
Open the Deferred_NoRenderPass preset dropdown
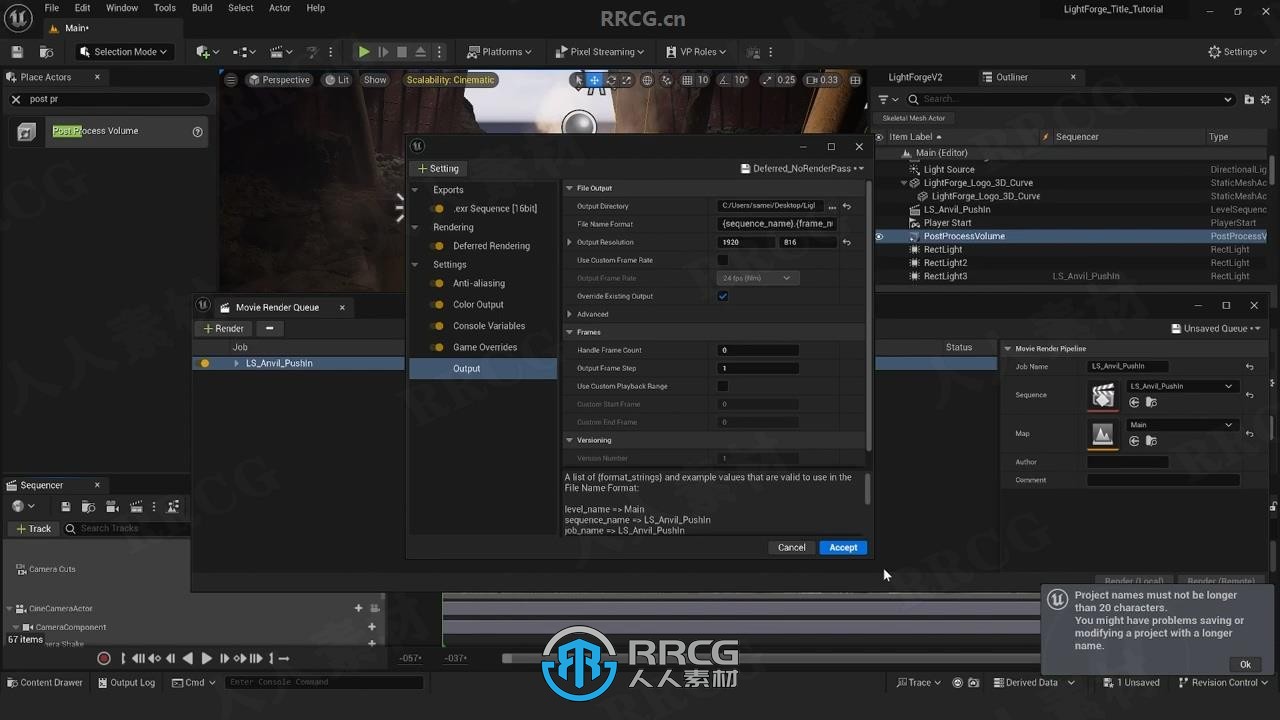click(802, 169)
